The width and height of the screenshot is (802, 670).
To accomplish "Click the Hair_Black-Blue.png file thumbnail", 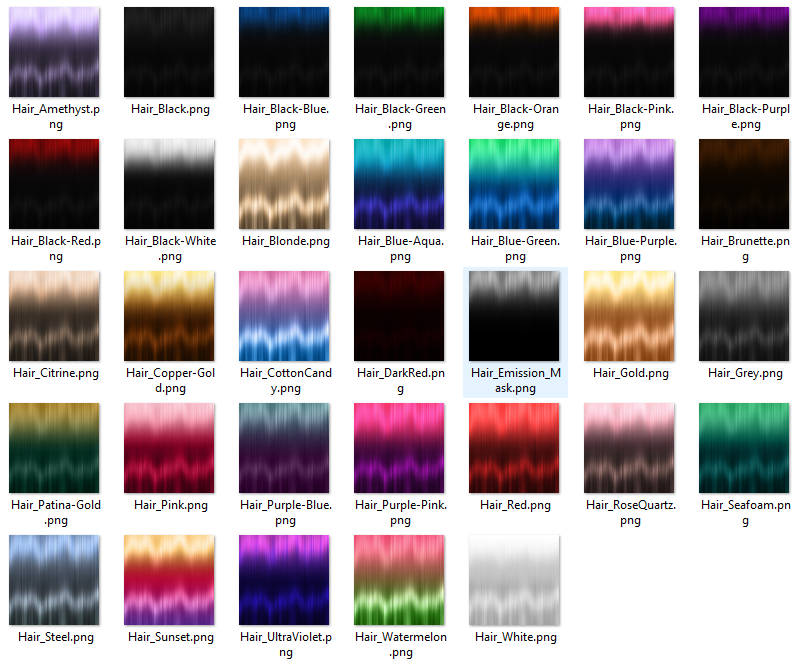I will pos(284,52).
